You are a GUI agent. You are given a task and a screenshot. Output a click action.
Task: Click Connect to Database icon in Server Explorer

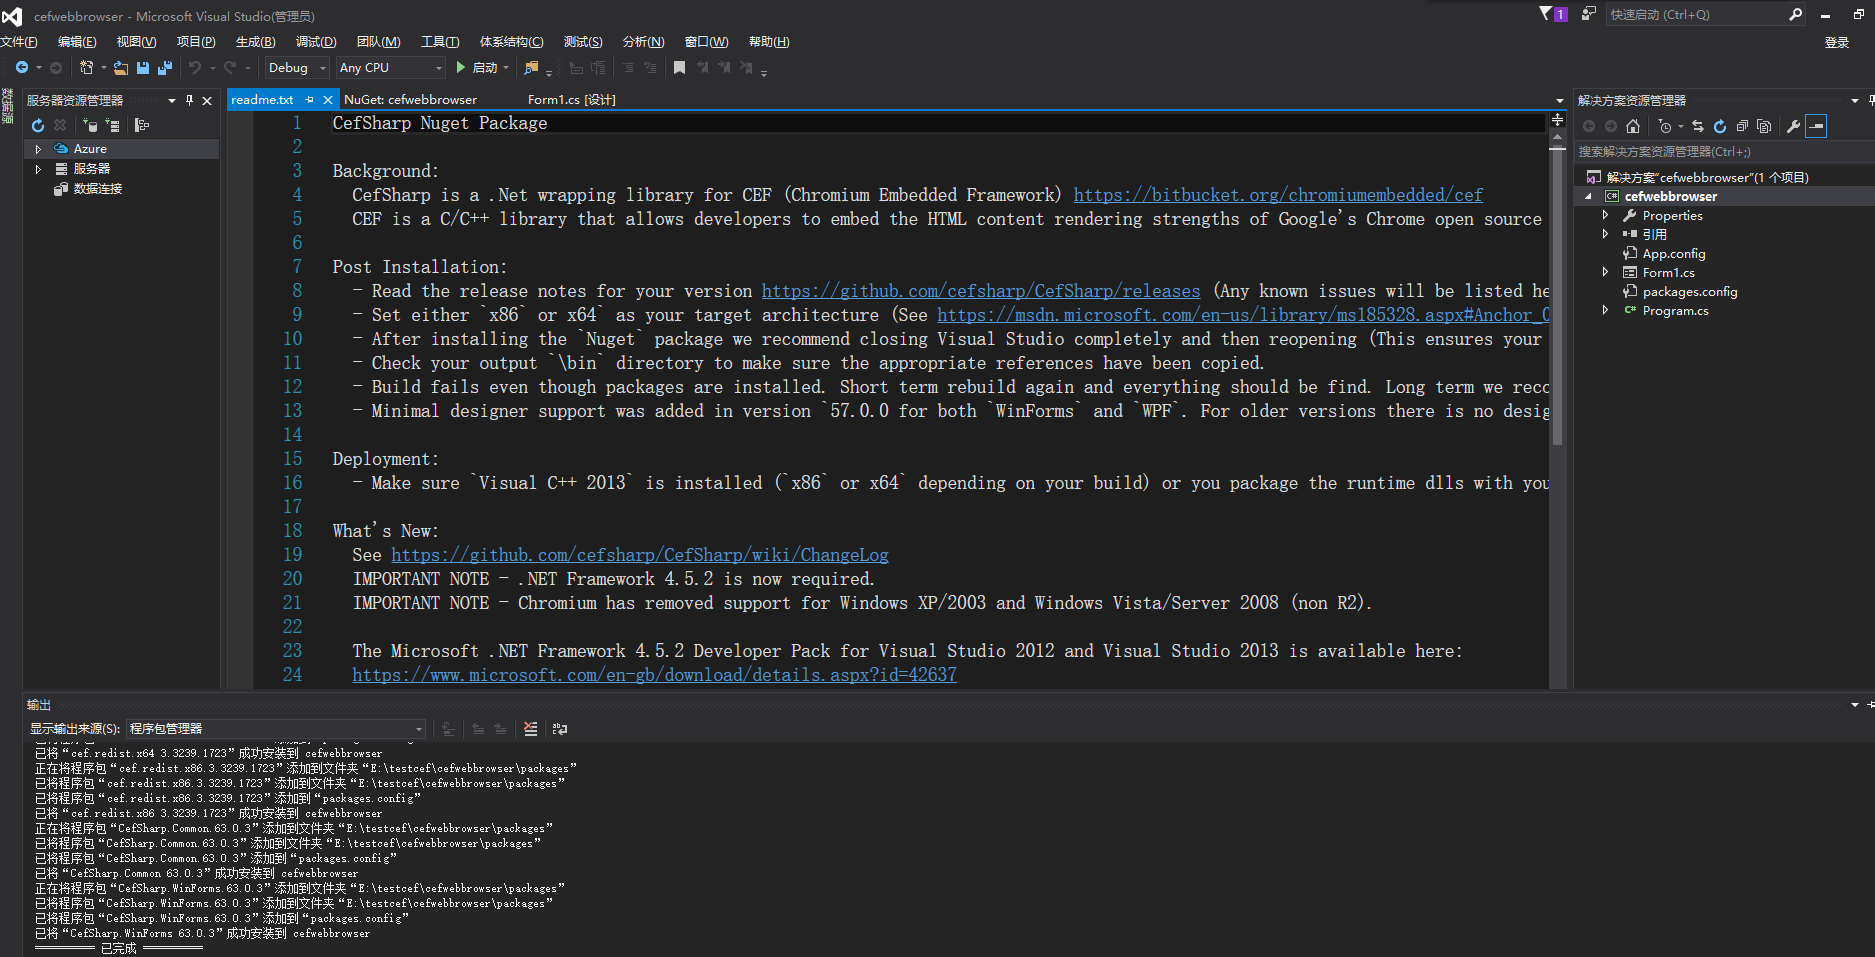click(x=90, y=125)
